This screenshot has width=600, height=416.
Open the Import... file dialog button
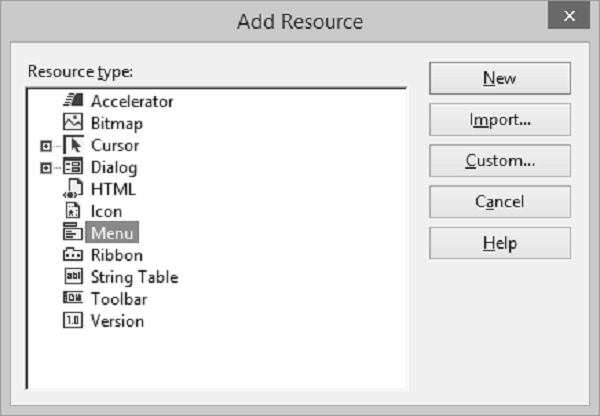[x=499, y=120]
